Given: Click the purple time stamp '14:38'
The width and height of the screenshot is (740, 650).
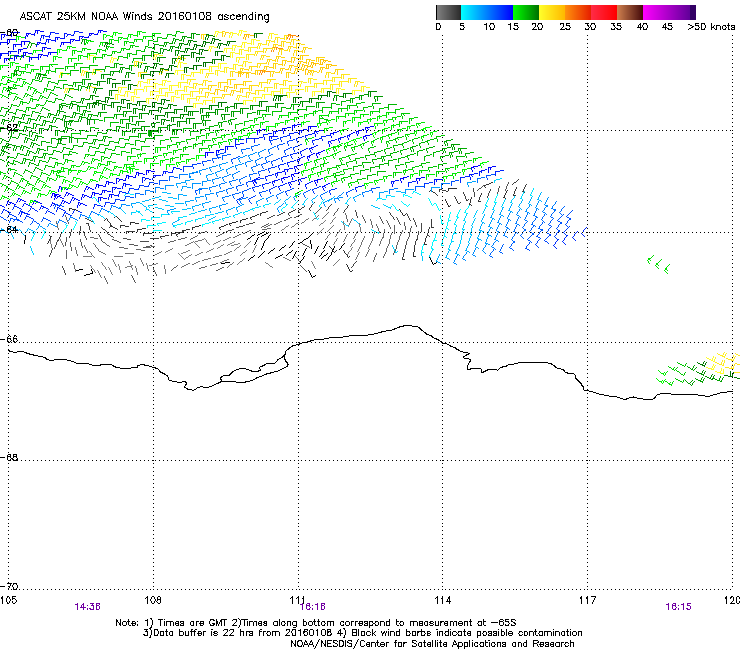Looking at the screenshot, I should pyautogui.click(x=87, y=607).
